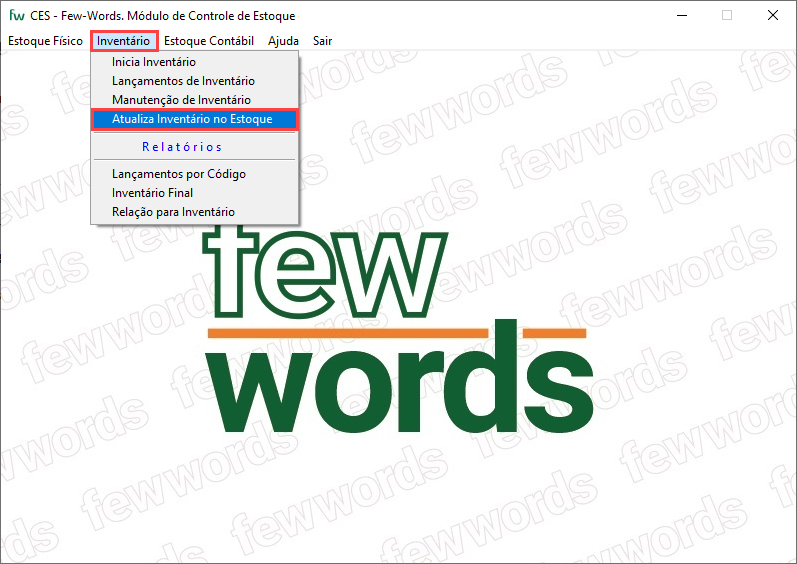Close the CES window
This screenshot has width=797, height=564.
(x=773, y=15)
